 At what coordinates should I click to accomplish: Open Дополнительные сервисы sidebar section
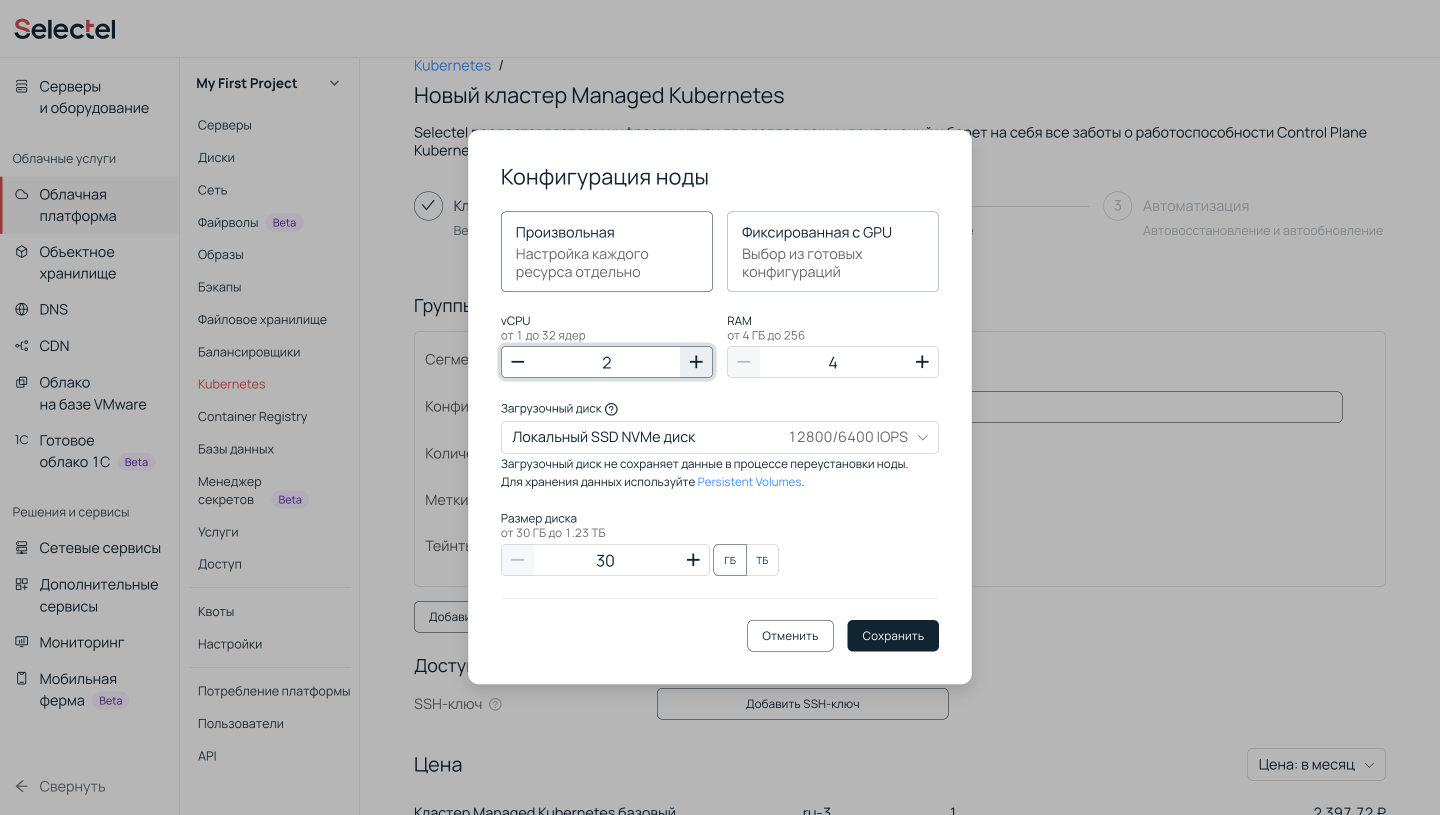point(89,595)
